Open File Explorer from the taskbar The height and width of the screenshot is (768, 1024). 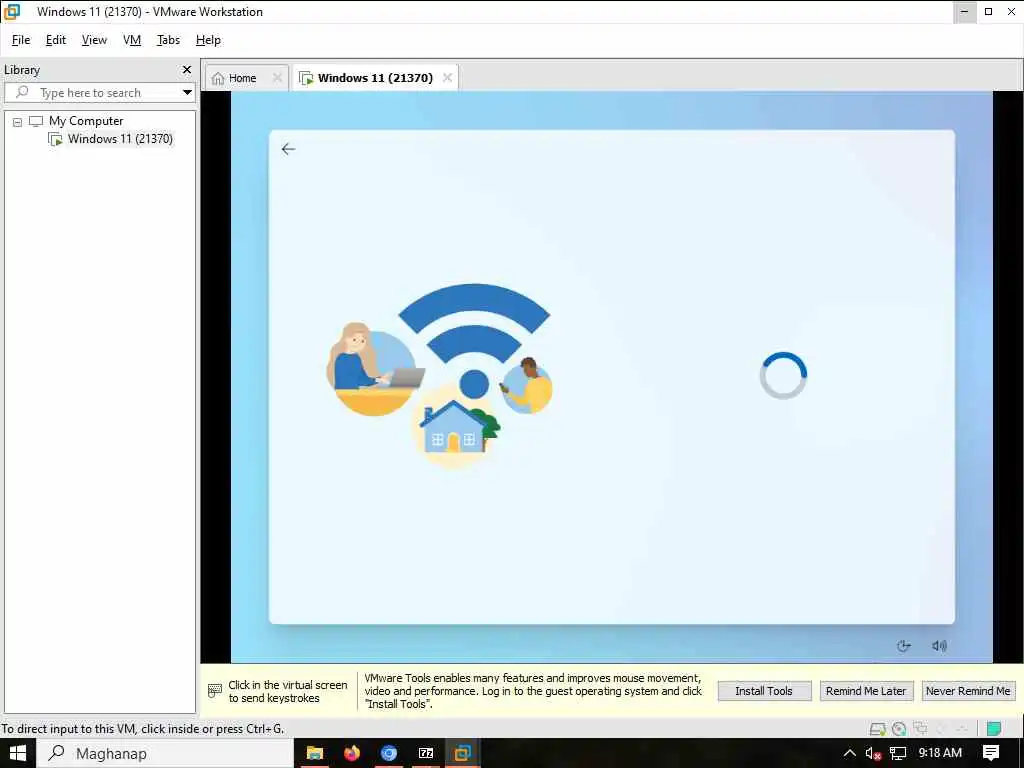pyautogui.click(x=315, y=754)
